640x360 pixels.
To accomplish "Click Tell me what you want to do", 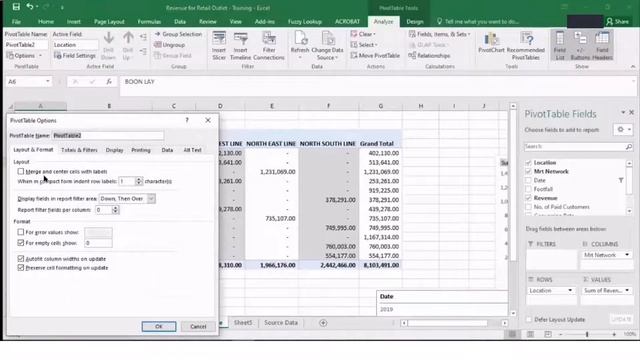I will (478, 22).
